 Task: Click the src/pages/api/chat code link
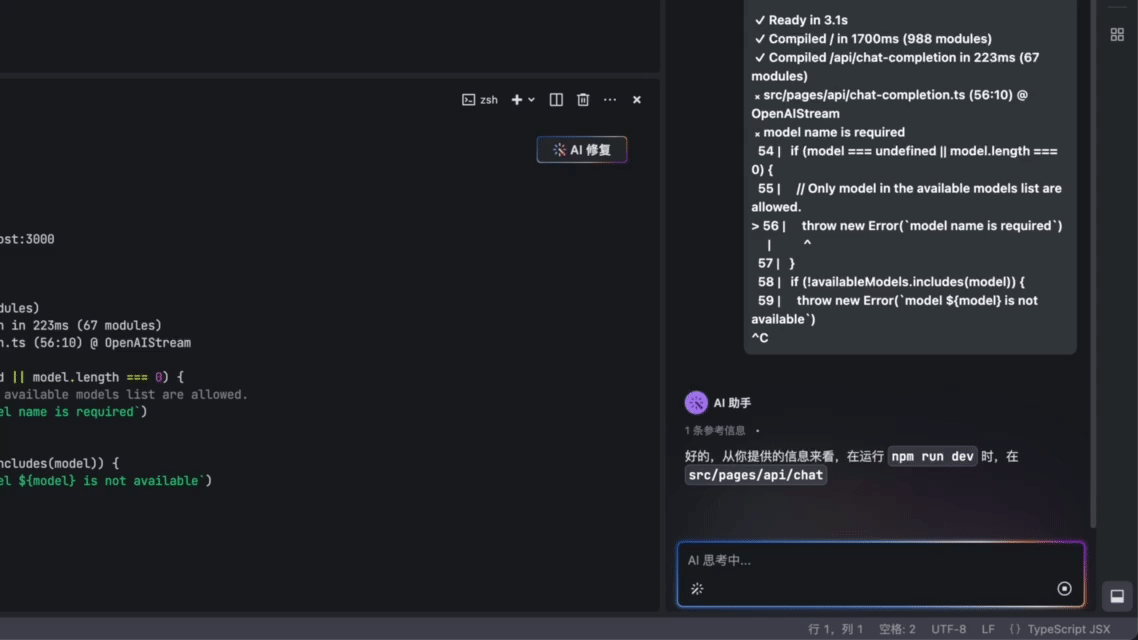[755, 475]
